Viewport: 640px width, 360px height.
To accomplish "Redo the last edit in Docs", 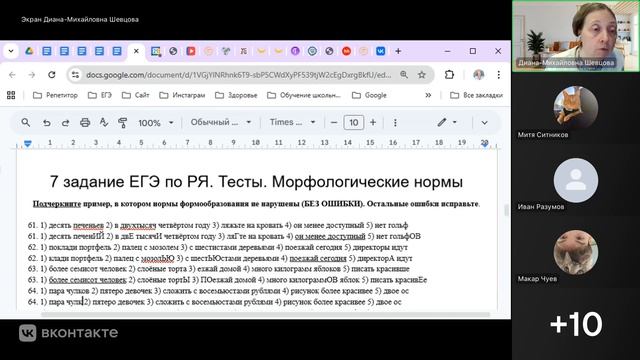I will click(65, 122).
